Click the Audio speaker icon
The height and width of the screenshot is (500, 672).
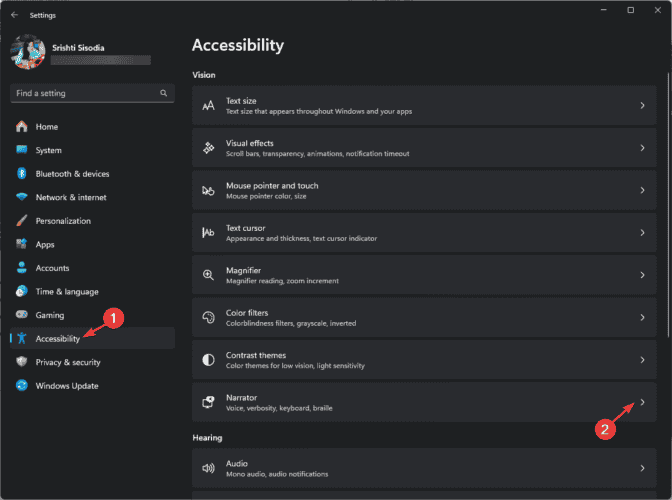tap(208, 467)
